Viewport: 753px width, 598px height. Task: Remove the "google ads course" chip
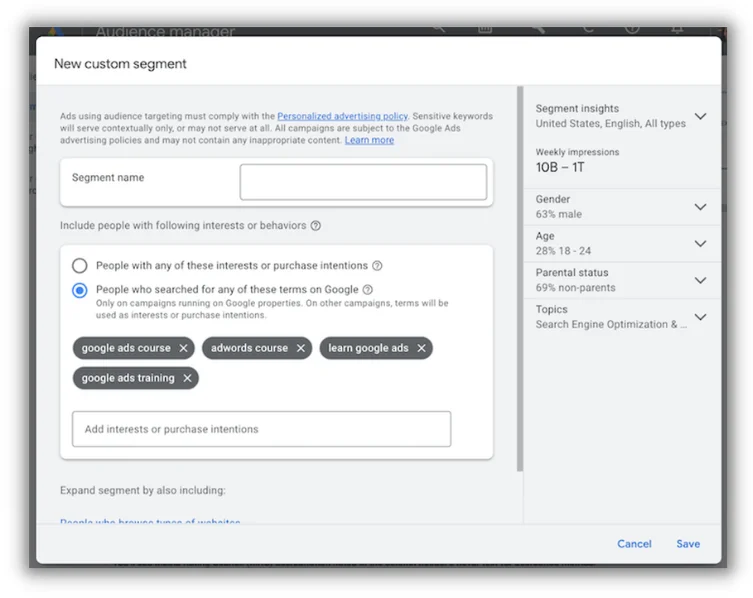(183, 348)
